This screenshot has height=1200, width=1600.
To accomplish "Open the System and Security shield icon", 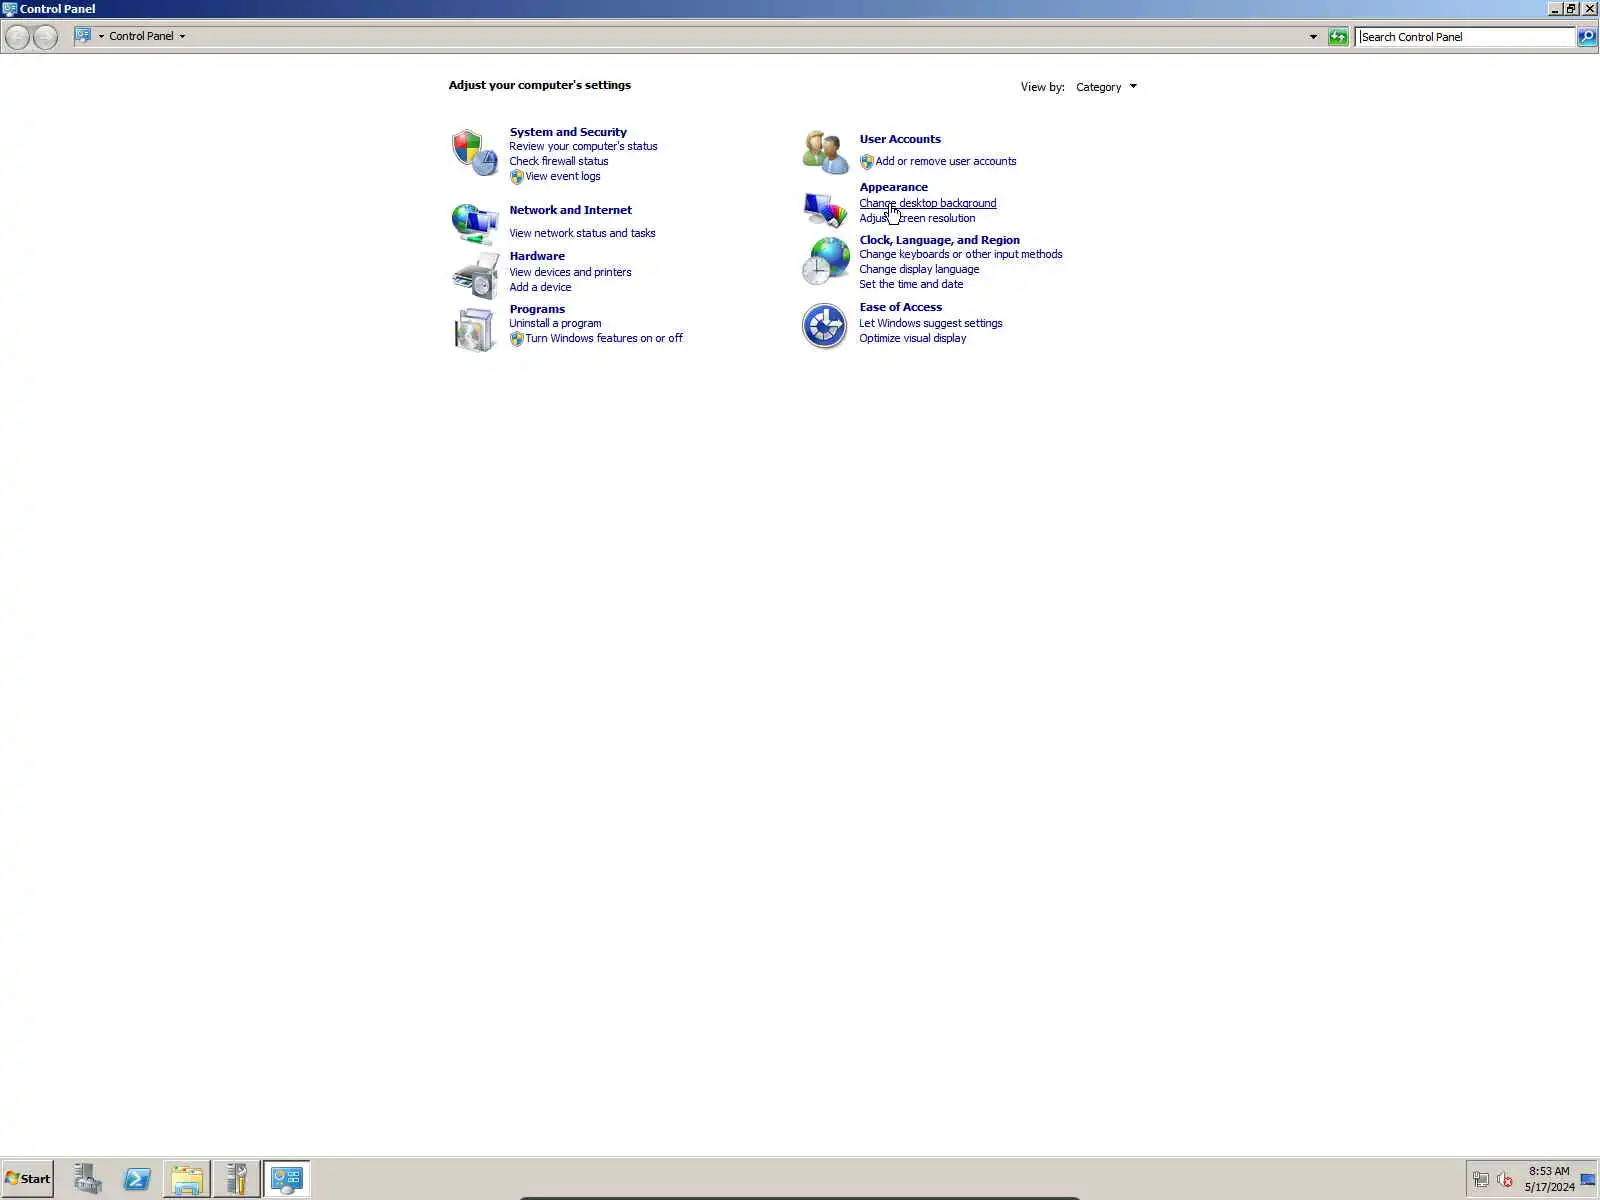I will point(474,153).
